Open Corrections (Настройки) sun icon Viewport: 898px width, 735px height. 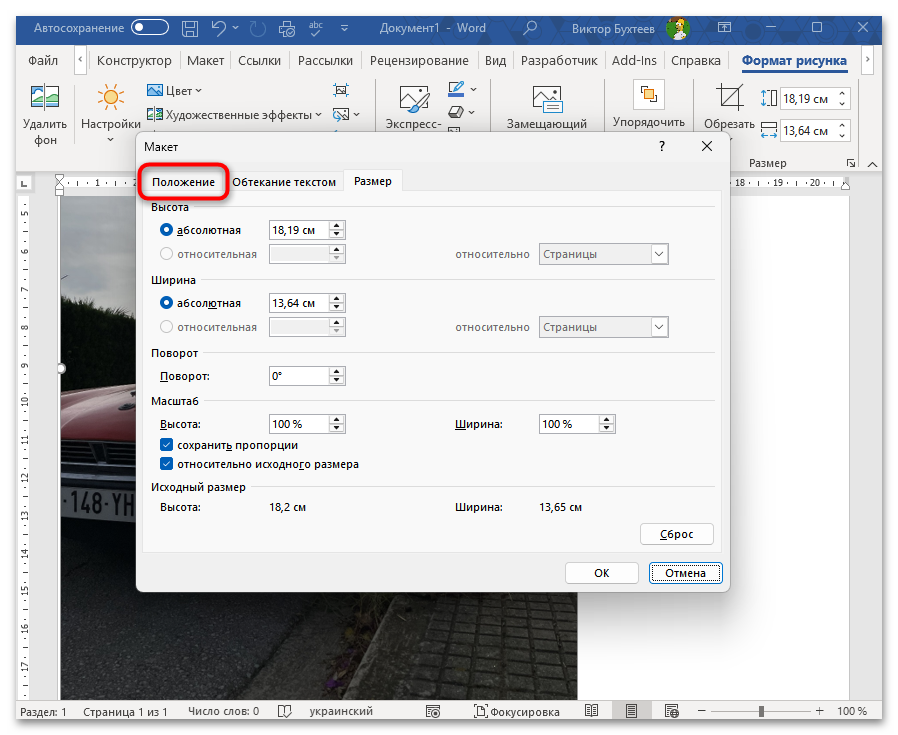pos(111,97)
